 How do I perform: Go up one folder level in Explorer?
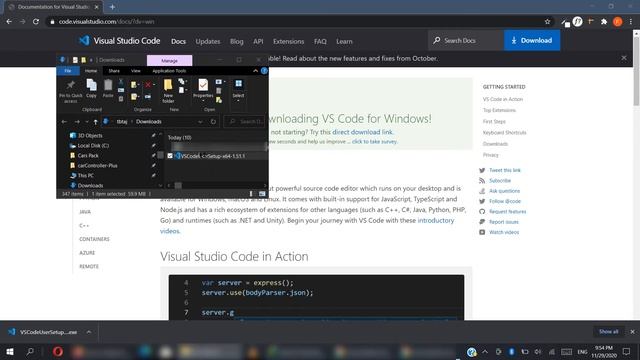click(x=96, y=122)
